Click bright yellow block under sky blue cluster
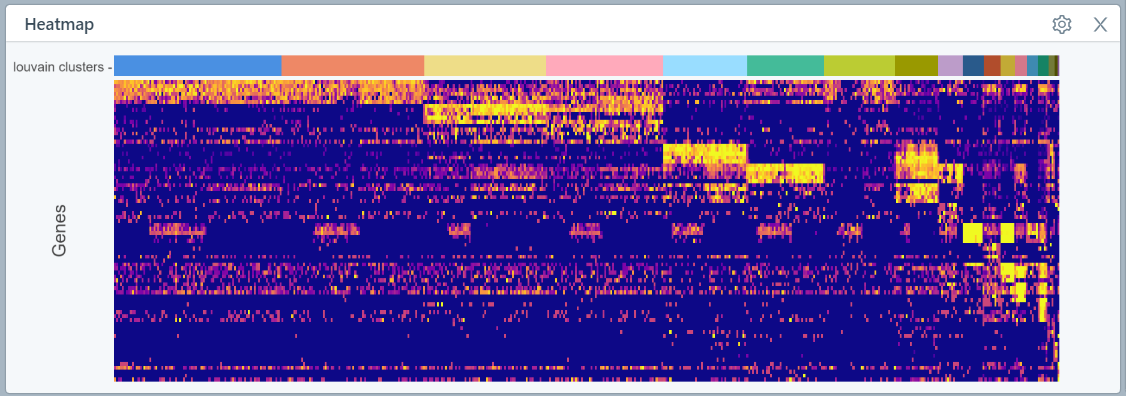 click(x=704, y=155)
